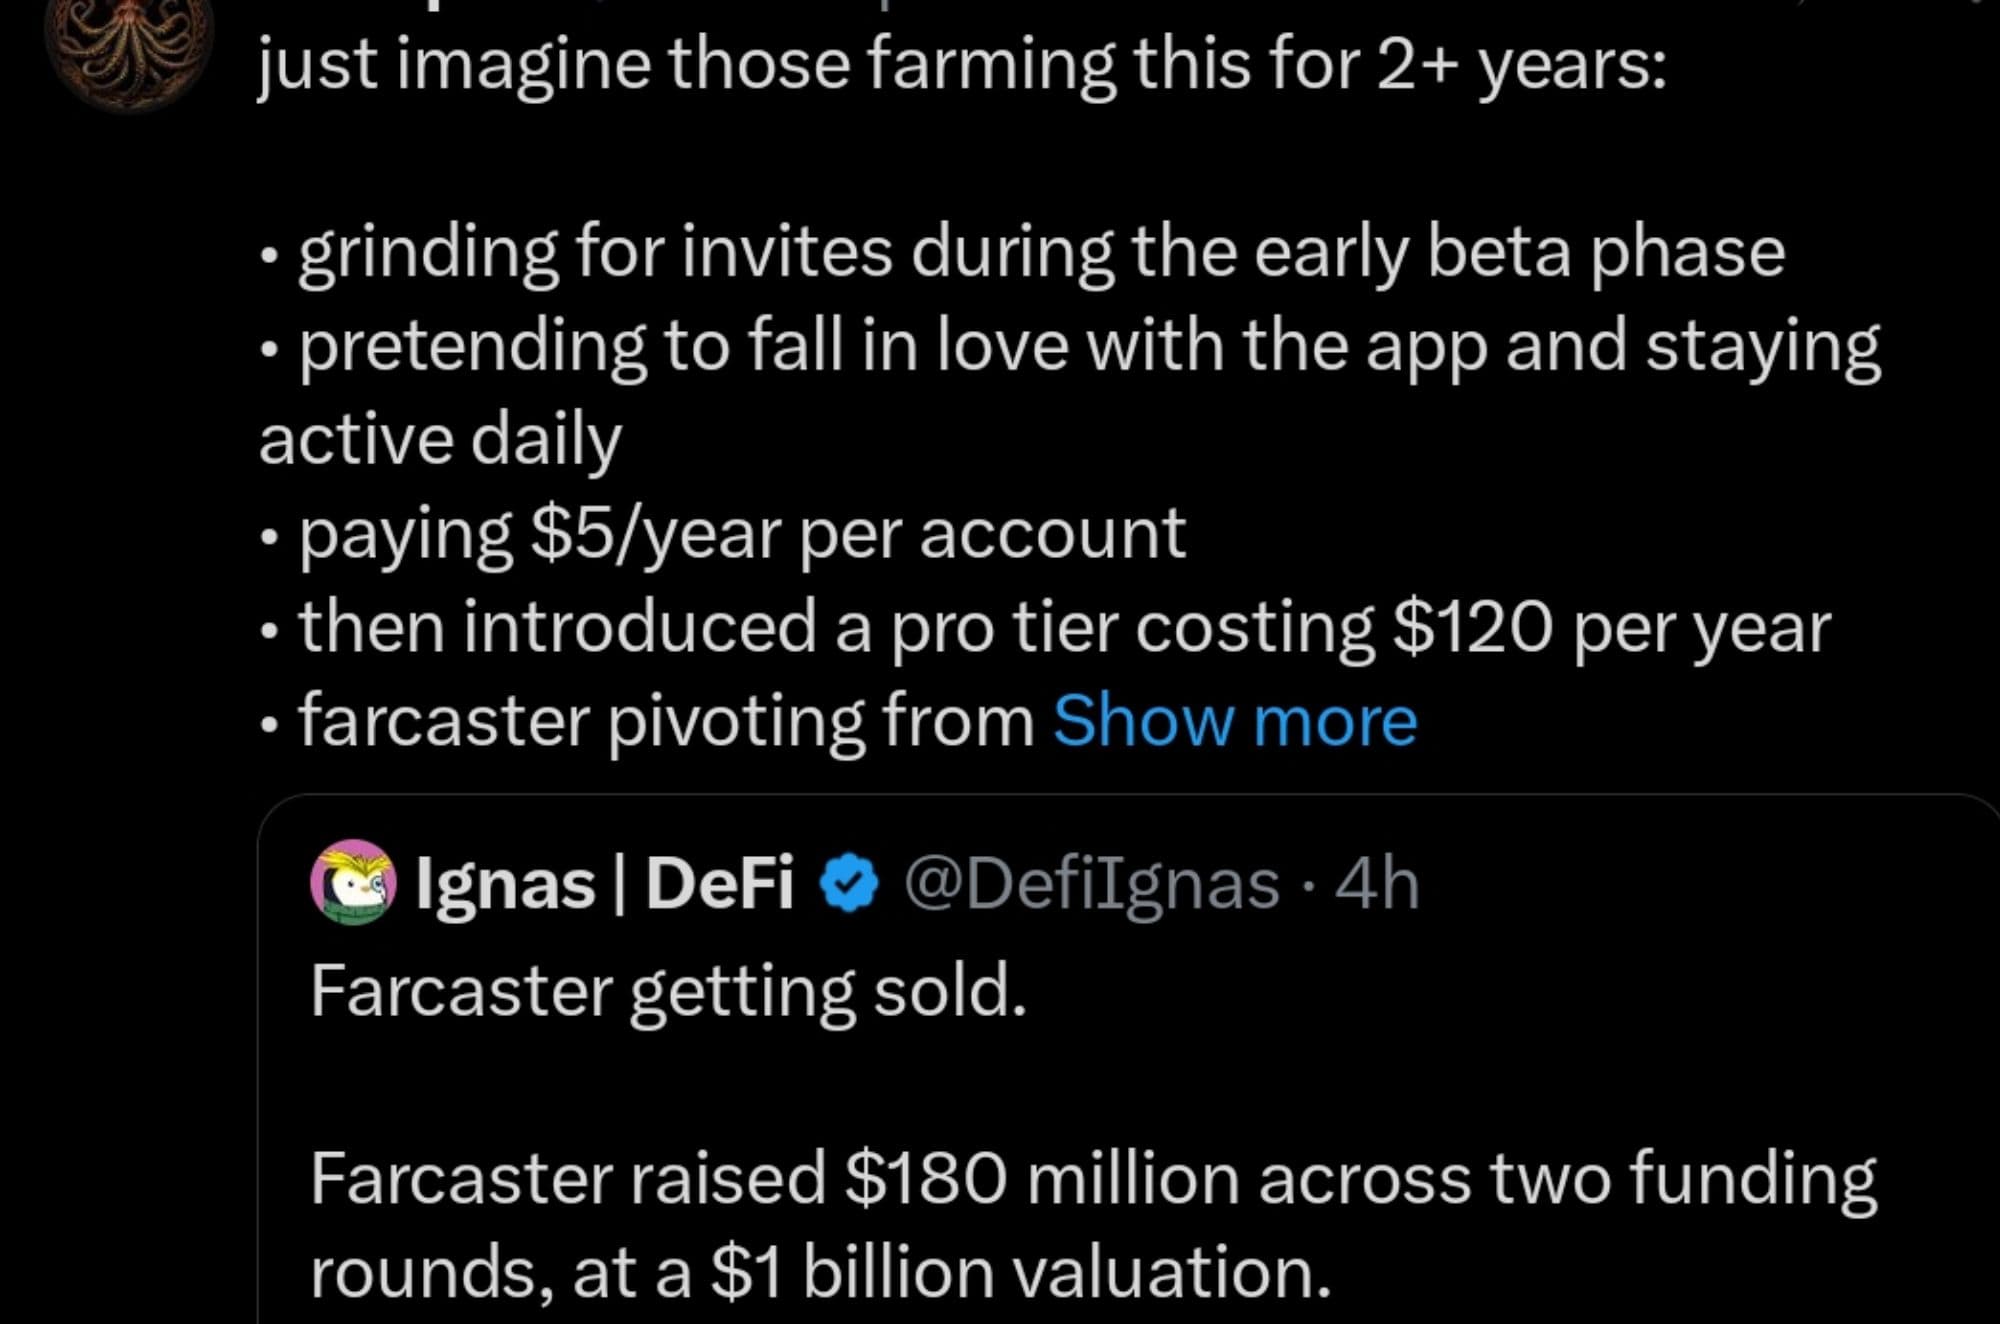Click the "grinding for invites" bullet line

point(1040,253)
